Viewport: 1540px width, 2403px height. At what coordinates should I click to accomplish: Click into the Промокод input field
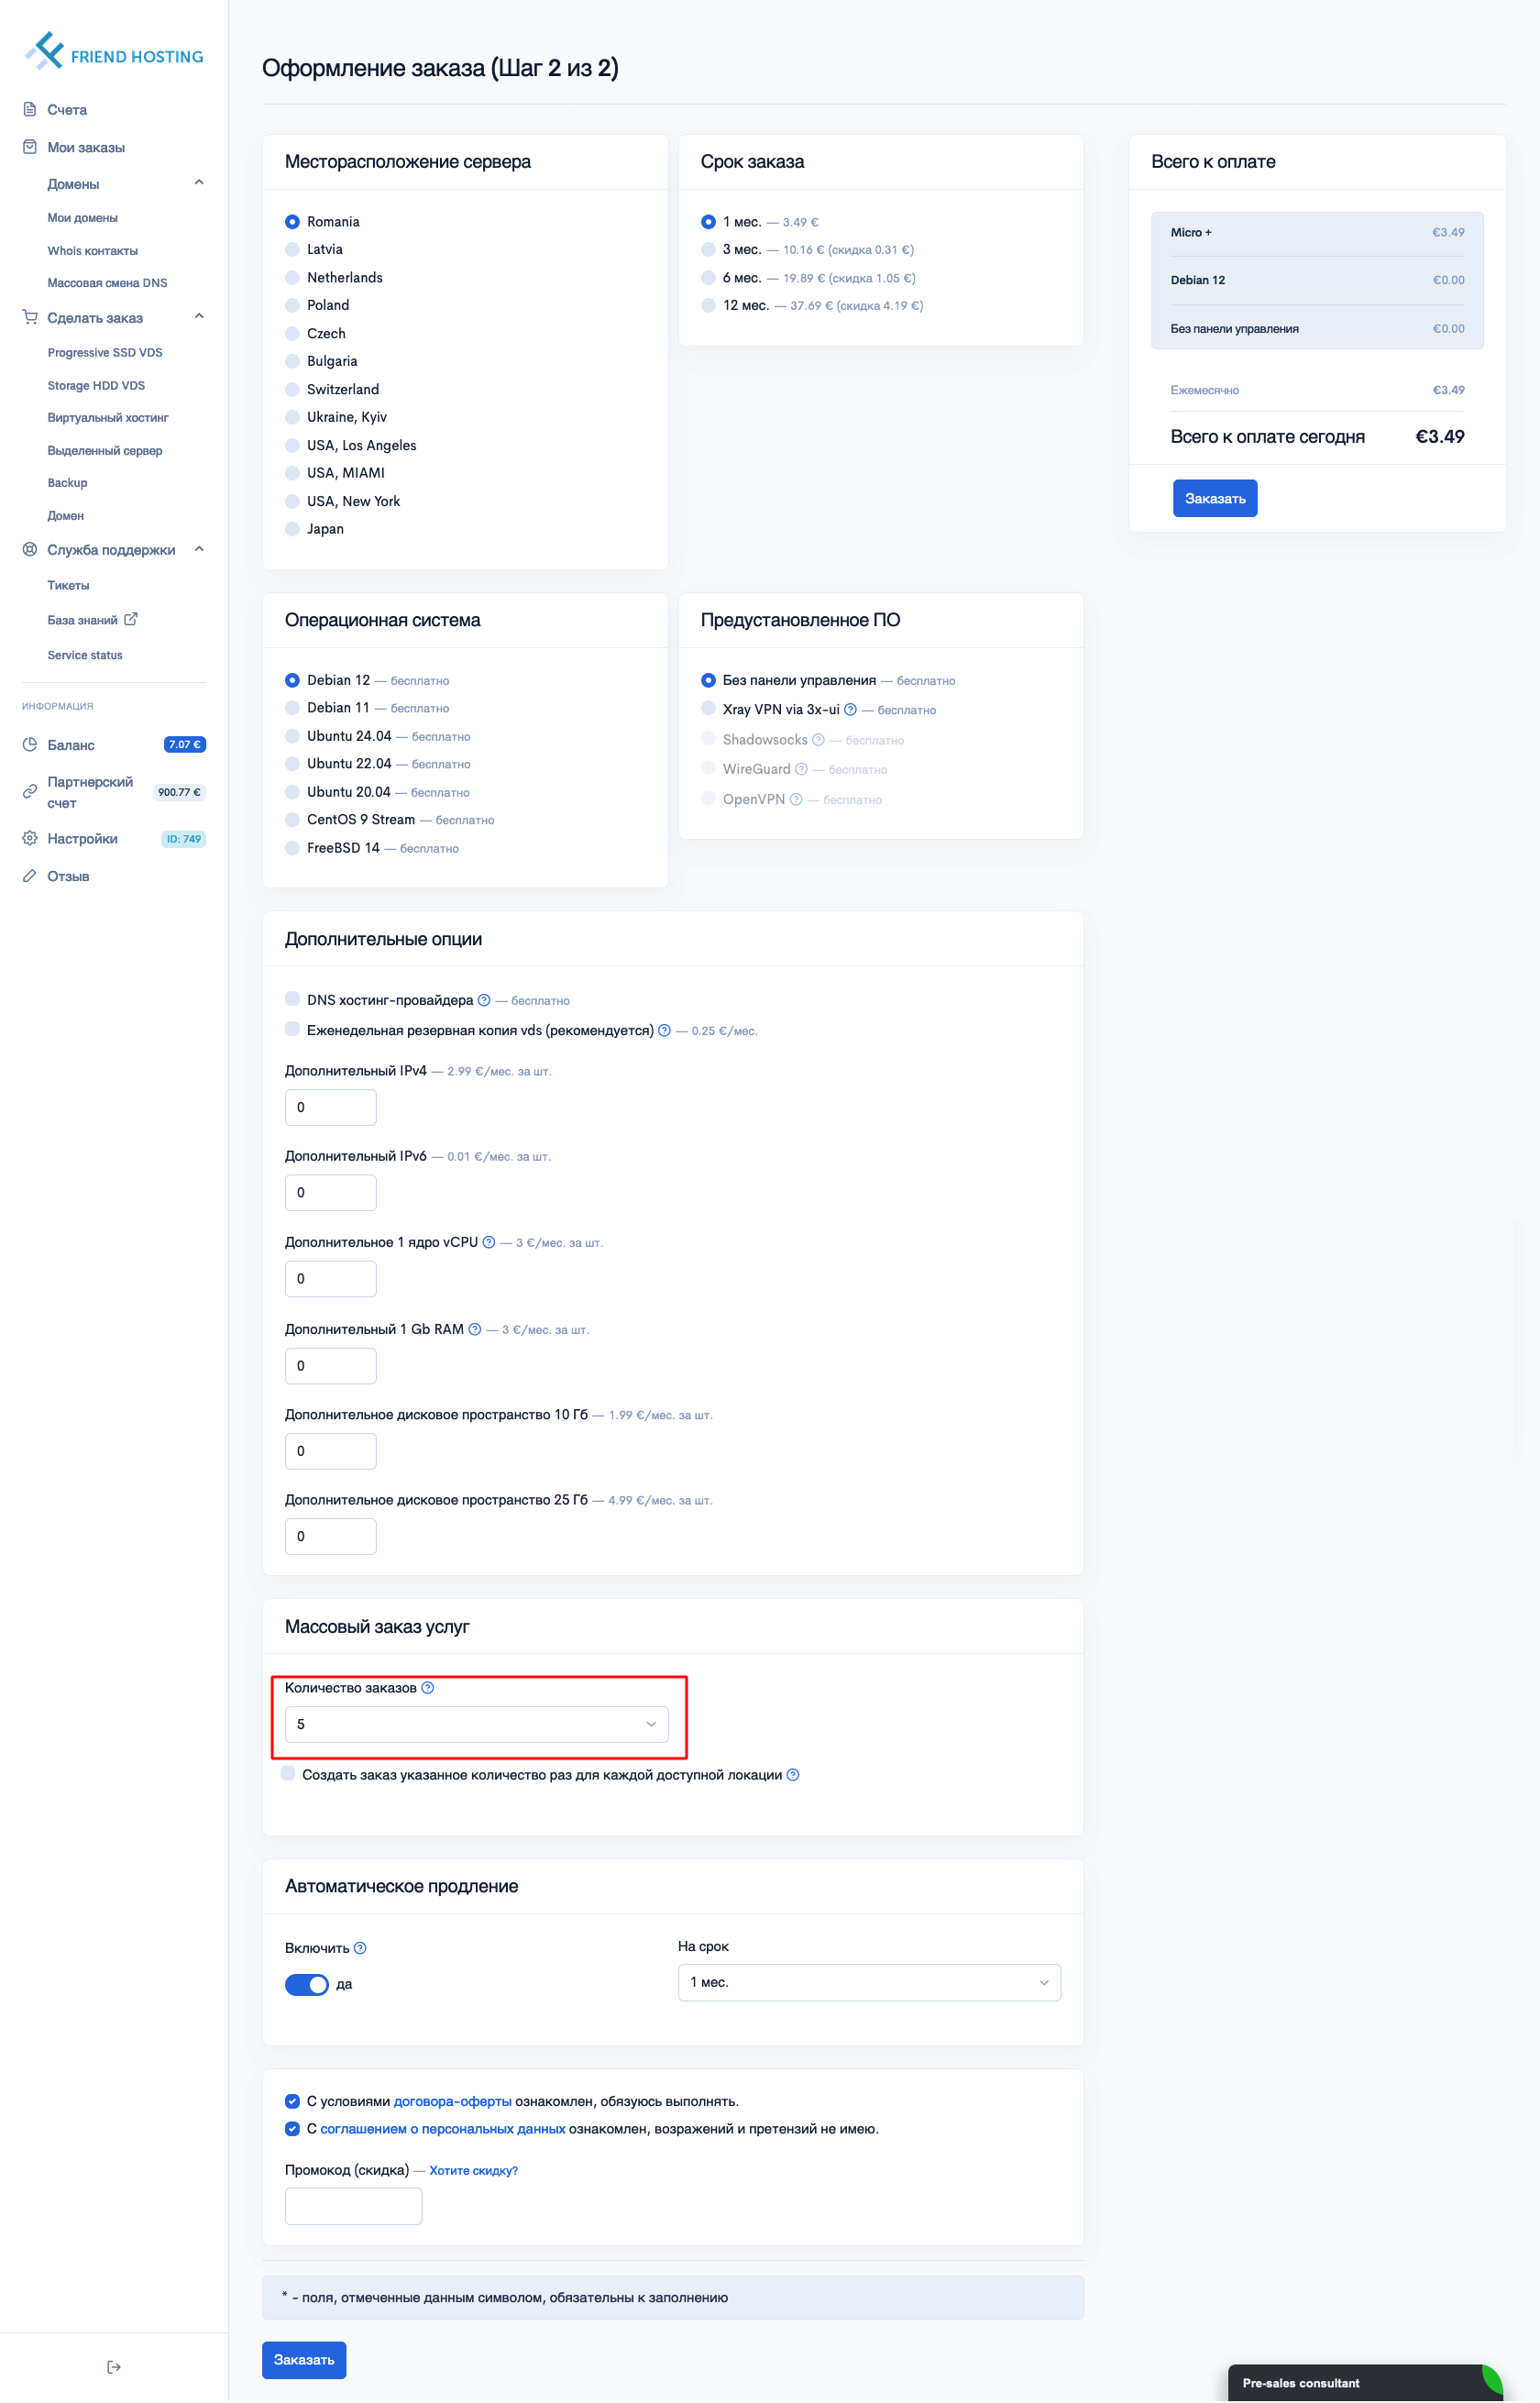click(353, 2205)
